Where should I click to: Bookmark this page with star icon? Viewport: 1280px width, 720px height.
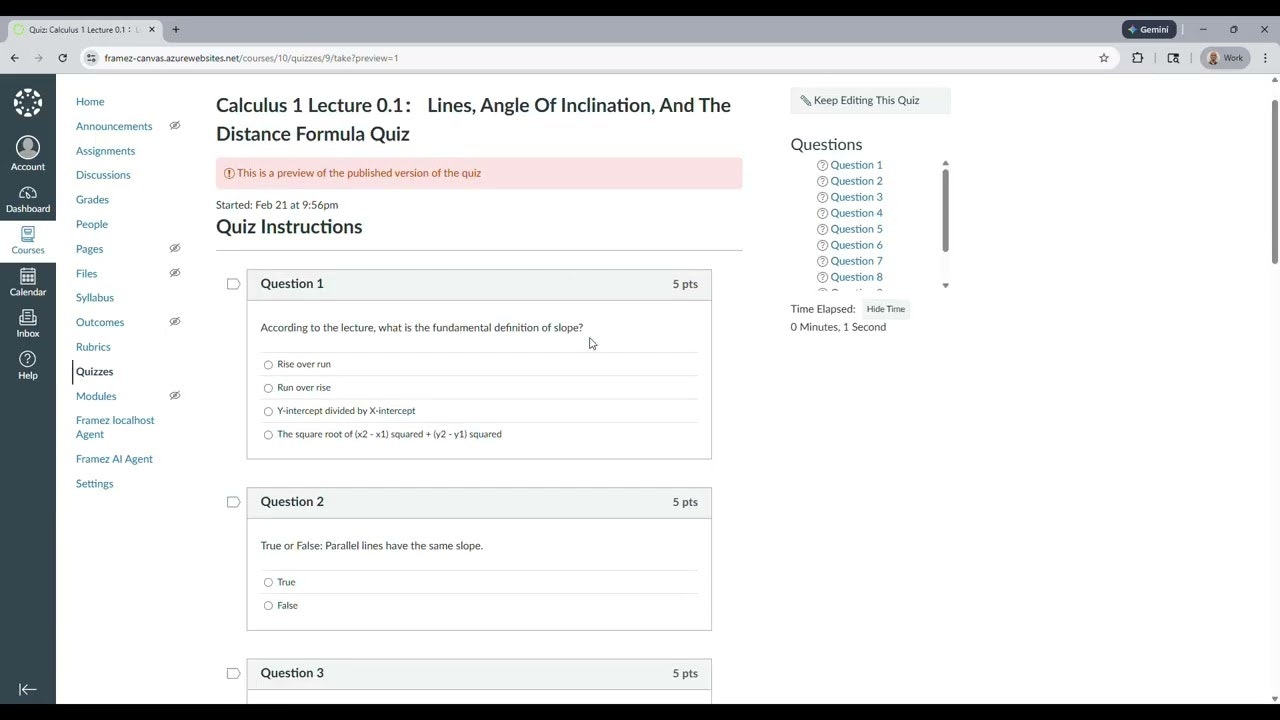[x=1104, y=58]
